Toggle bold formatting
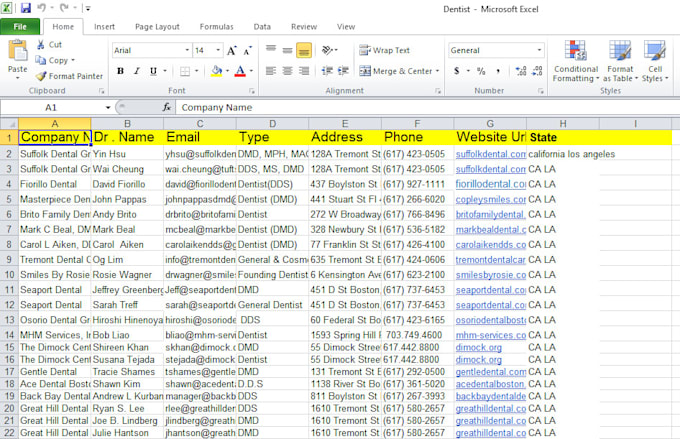Screen dimensions: 680x439 coord(121,71)
